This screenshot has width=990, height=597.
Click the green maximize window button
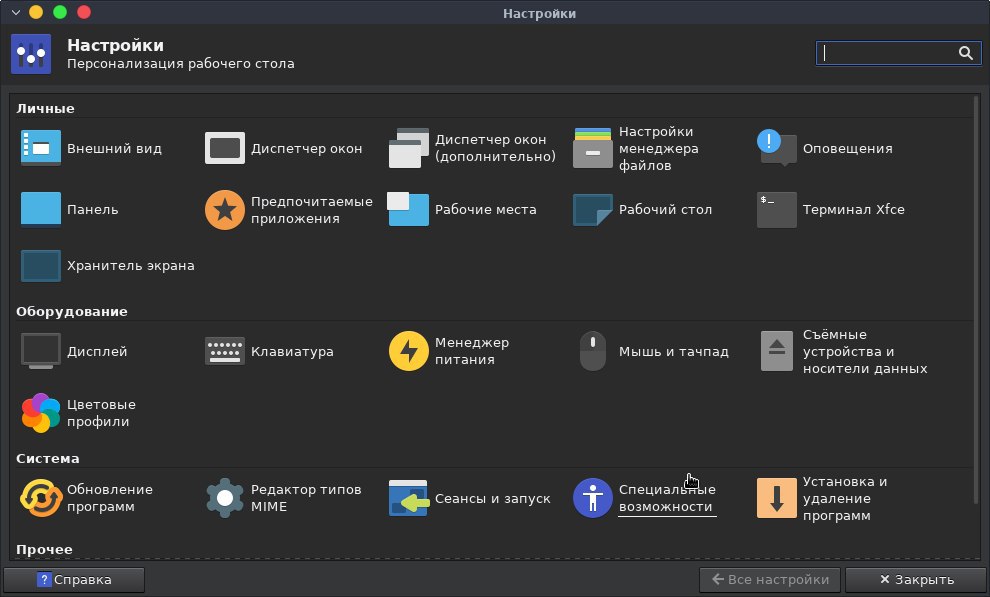[60, 12]
